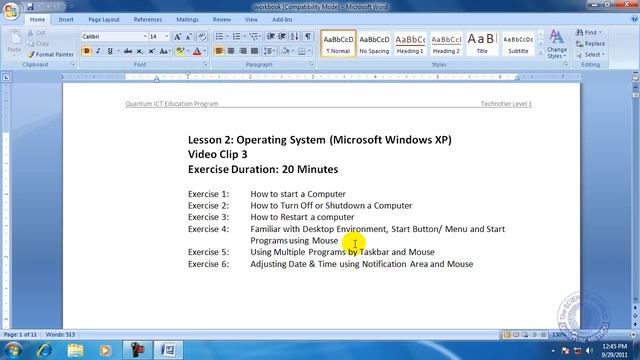The image size is (640, 360).
Task: Apply subscript formatting
Action: tap(140, 51)
